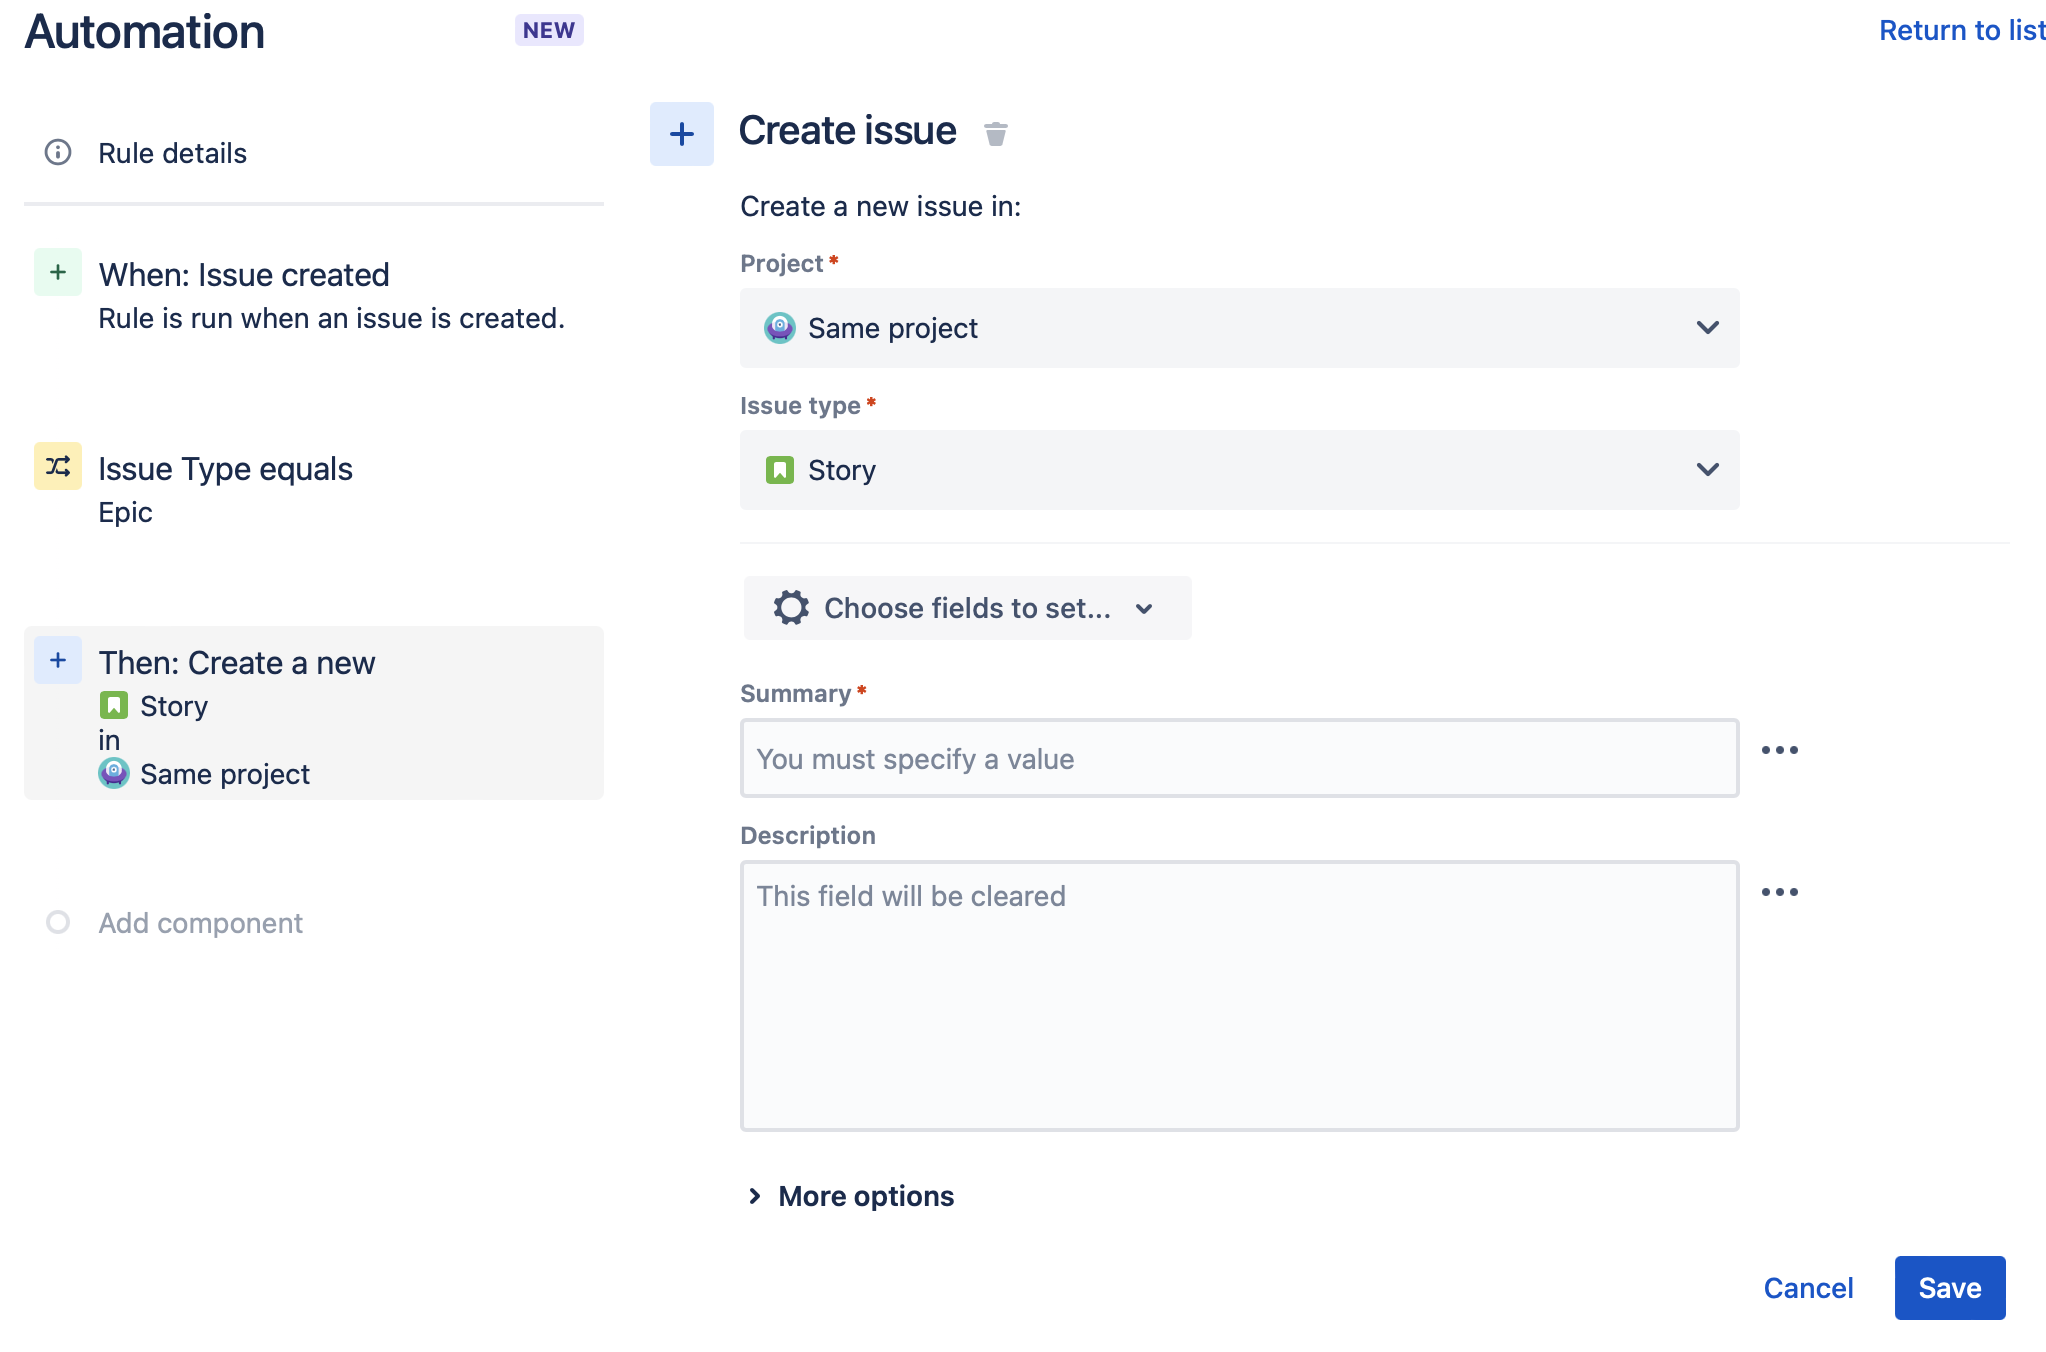Click the Save button

click(1949, 1288)
